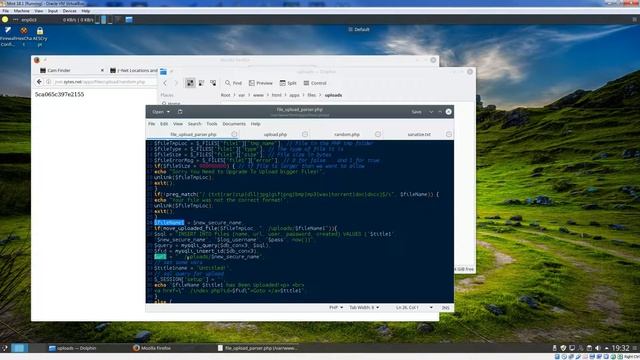Screen dimensions: 640x360
Task: Go back in Dolphin file manager
Action: (165, 83)
